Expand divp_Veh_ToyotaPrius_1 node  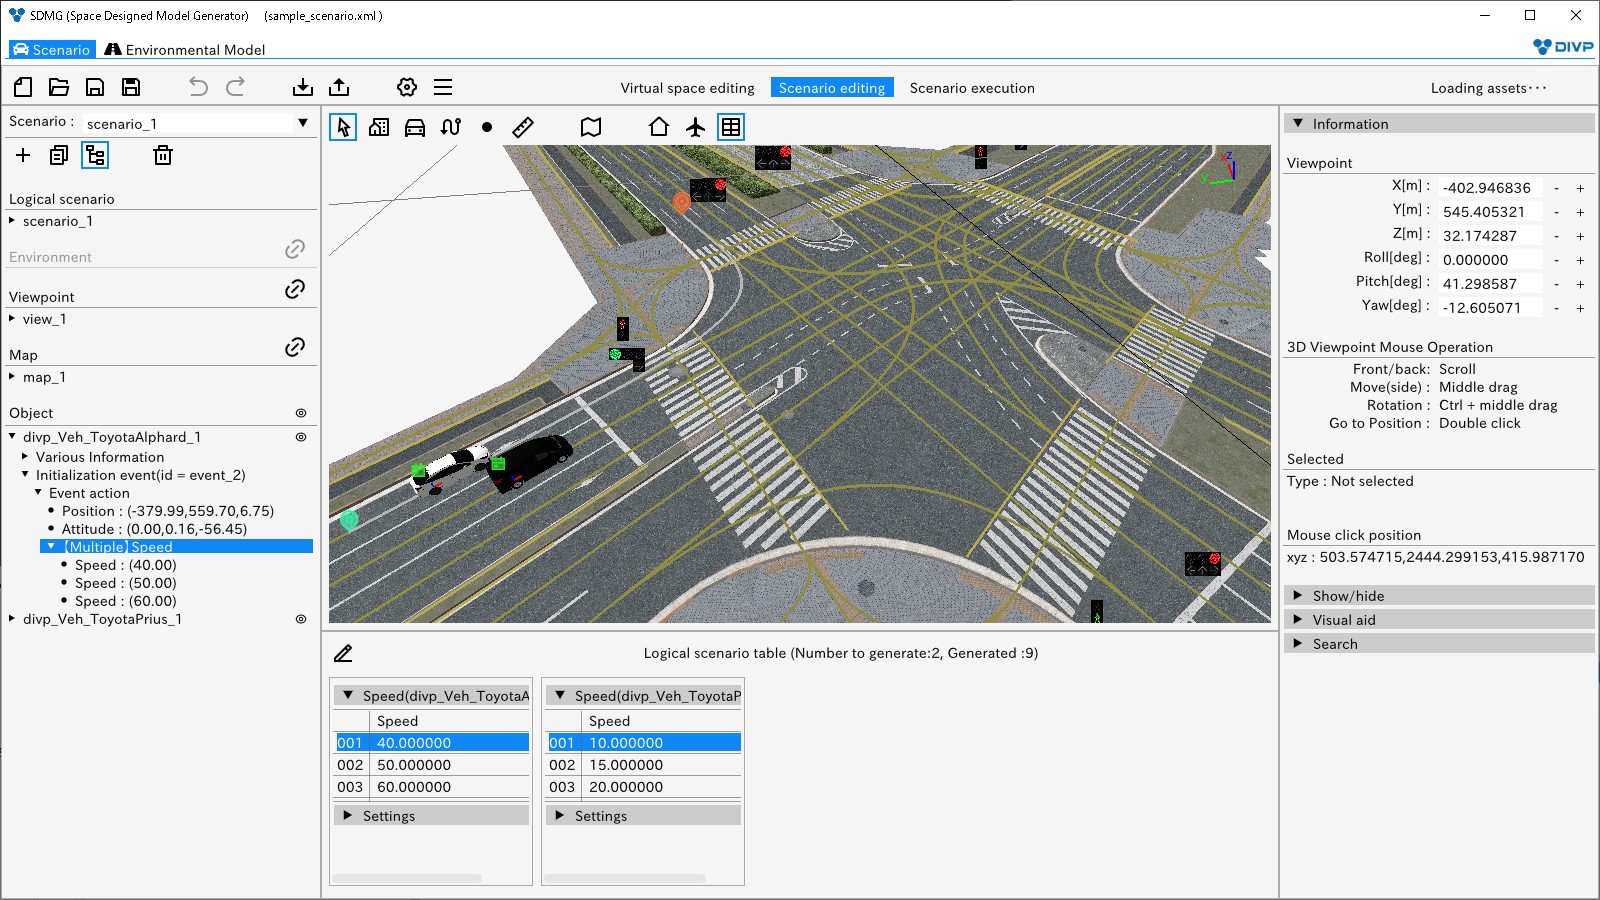(x=12, y=619)
